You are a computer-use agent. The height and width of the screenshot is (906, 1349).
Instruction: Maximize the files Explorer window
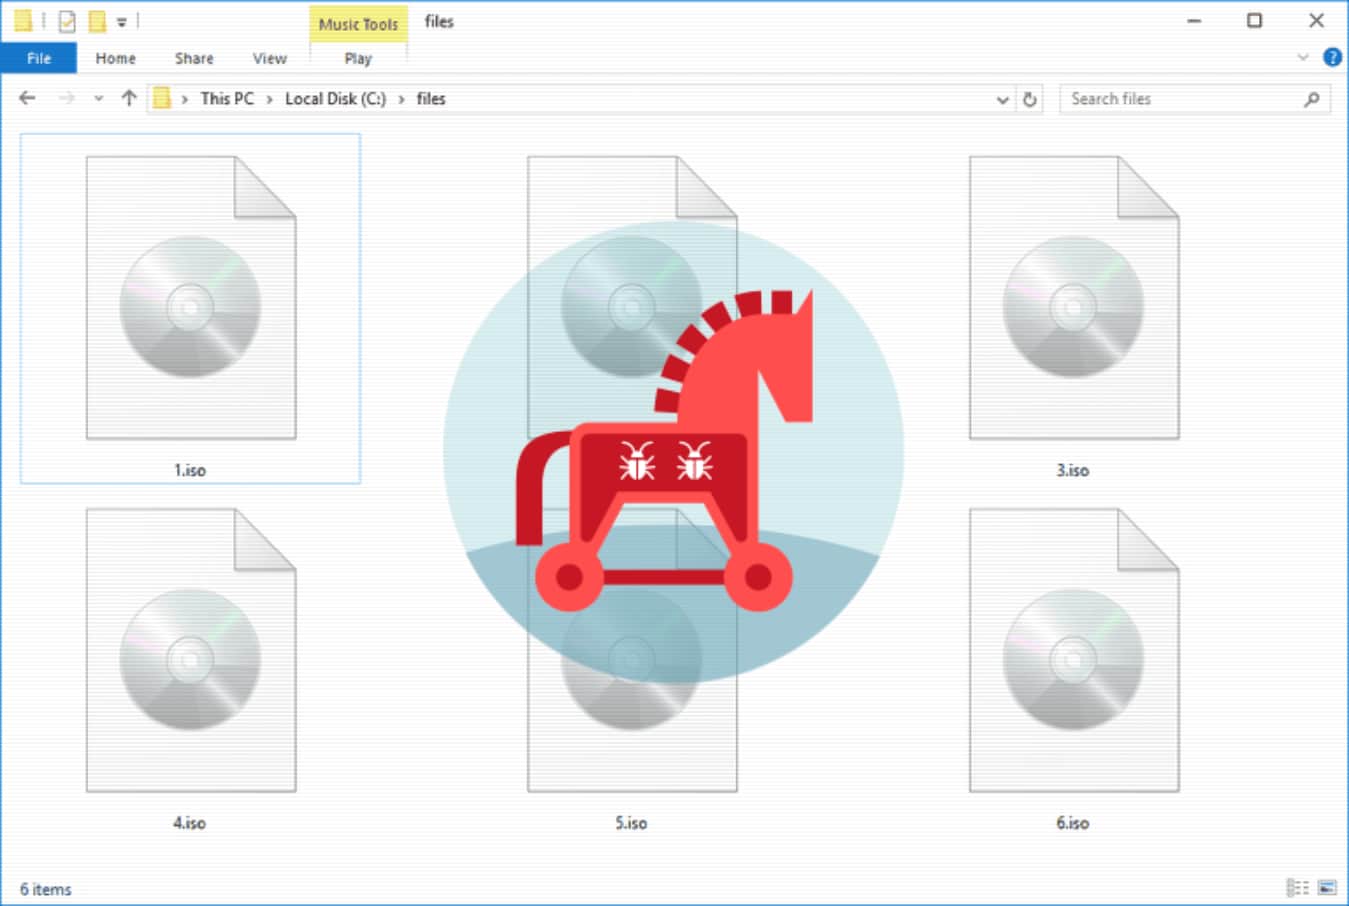pos(1254,20)
